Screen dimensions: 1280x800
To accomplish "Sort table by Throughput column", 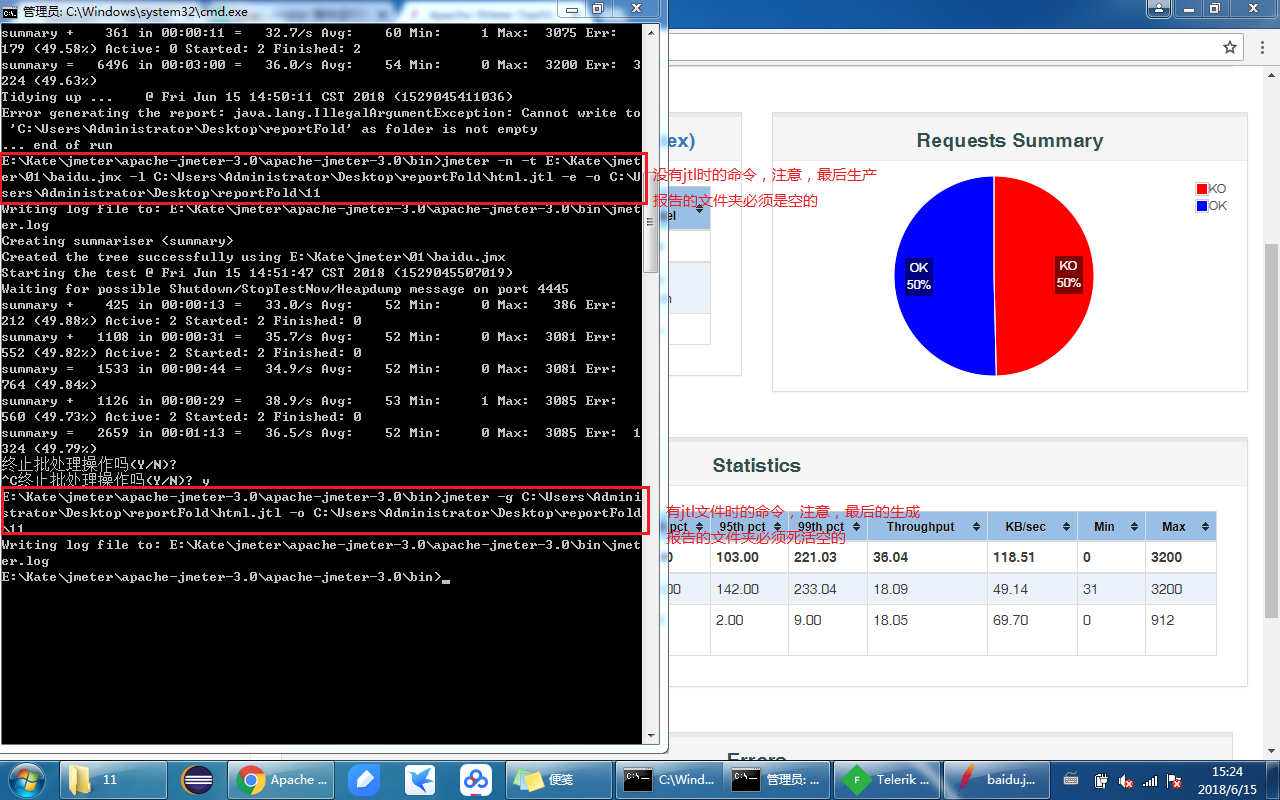I will pyautogui.click(x=927, y=526).
